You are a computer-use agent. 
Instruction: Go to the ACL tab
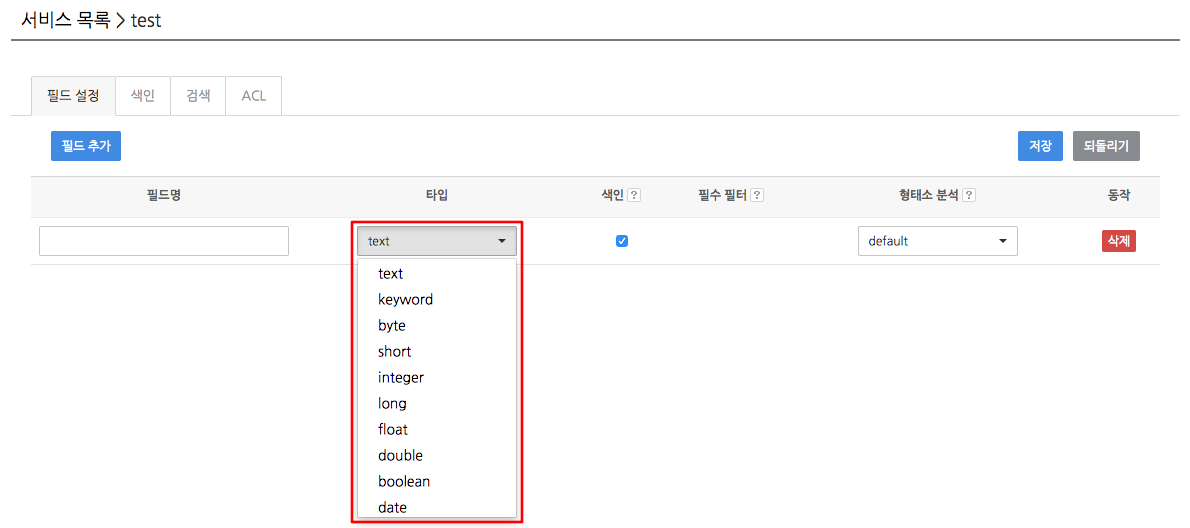point(253,96)
